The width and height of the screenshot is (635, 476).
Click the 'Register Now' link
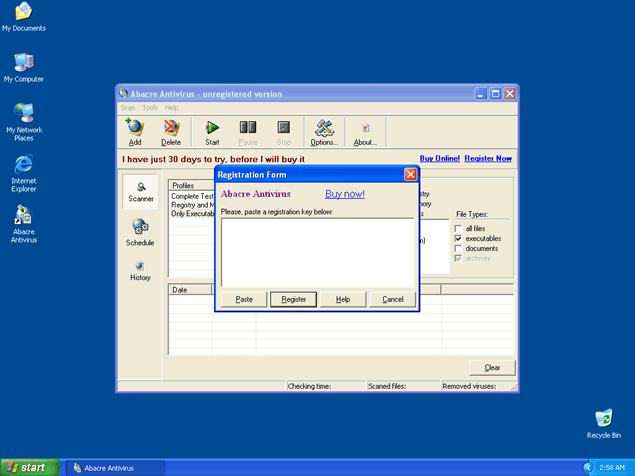488,158
